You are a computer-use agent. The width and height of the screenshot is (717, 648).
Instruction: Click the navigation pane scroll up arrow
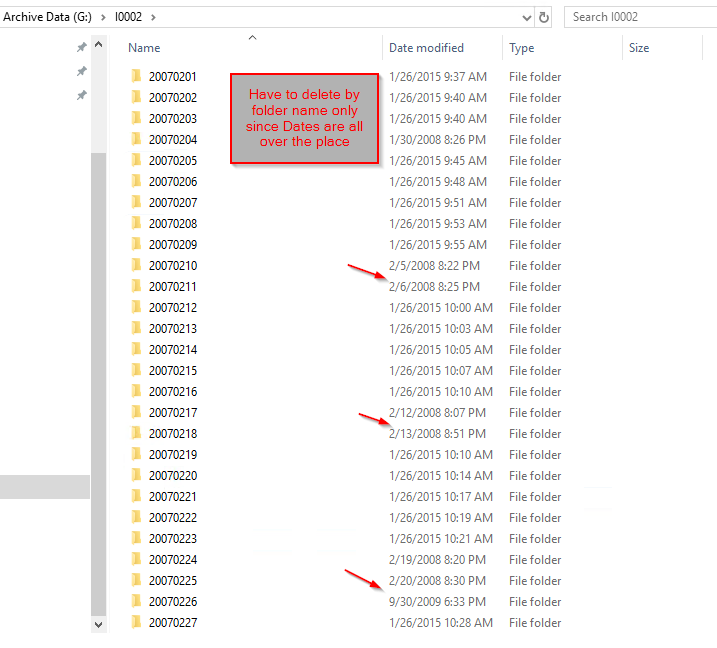coord(98,44)
